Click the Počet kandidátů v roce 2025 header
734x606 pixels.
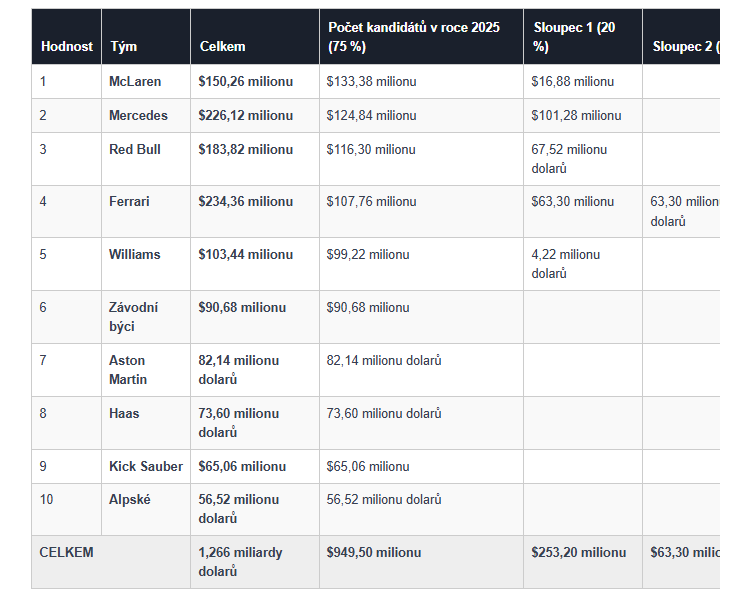coord(414,37)
